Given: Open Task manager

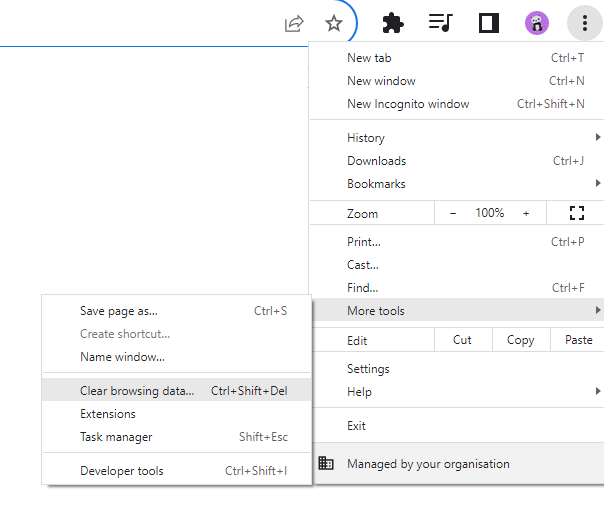Looking at the screenshot, I should tap(116, 437).
